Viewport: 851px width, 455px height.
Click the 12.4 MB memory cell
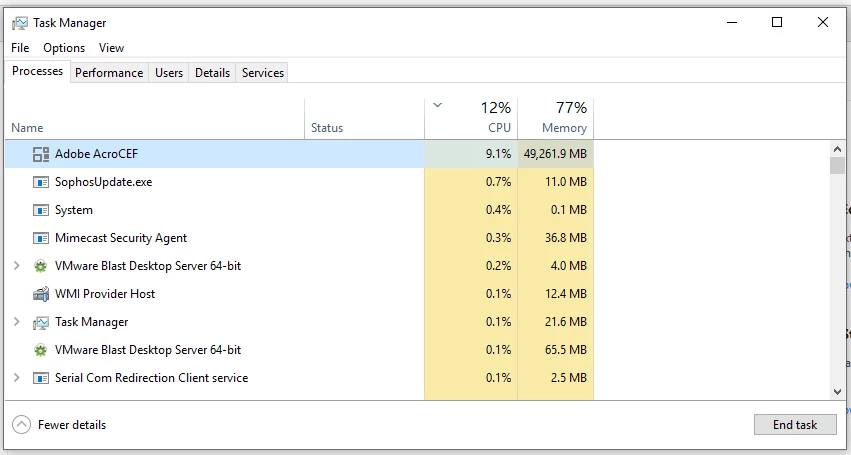(555, 294)
